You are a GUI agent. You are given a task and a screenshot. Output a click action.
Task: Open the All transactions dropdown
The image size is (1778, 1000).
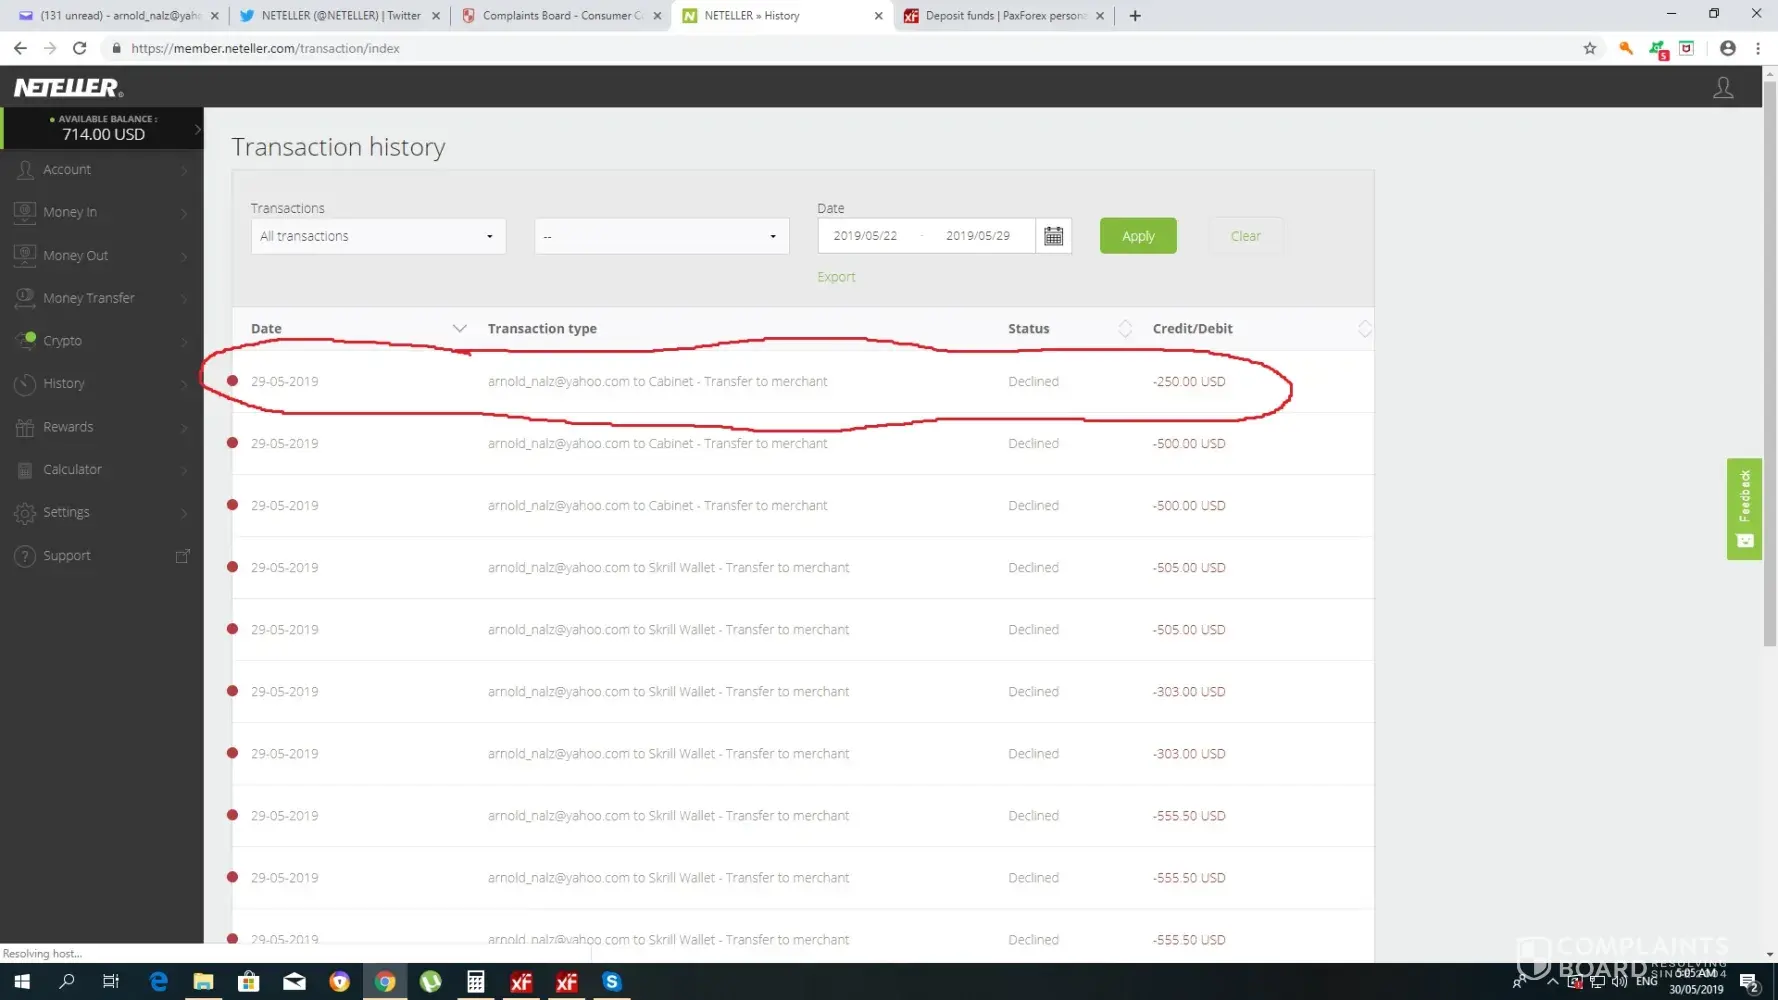click(x=378, y=236)
